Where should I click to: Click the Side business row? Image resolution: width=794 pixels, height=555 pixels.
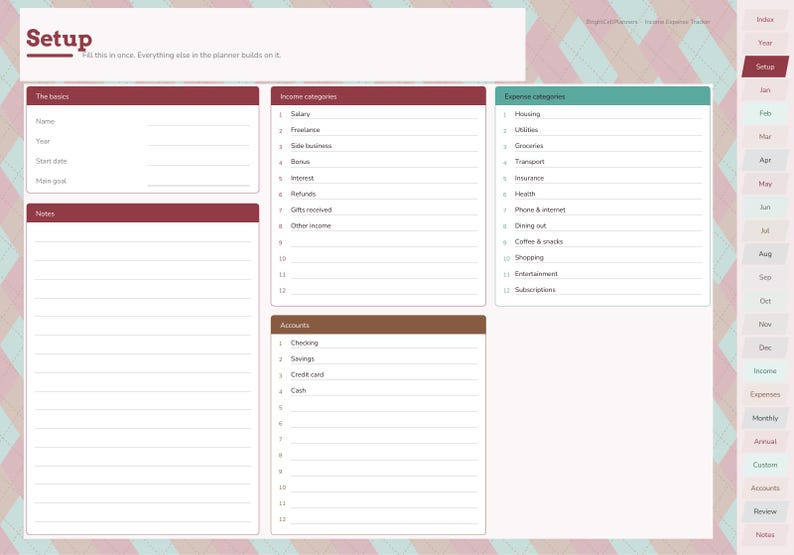coord(378,146)
